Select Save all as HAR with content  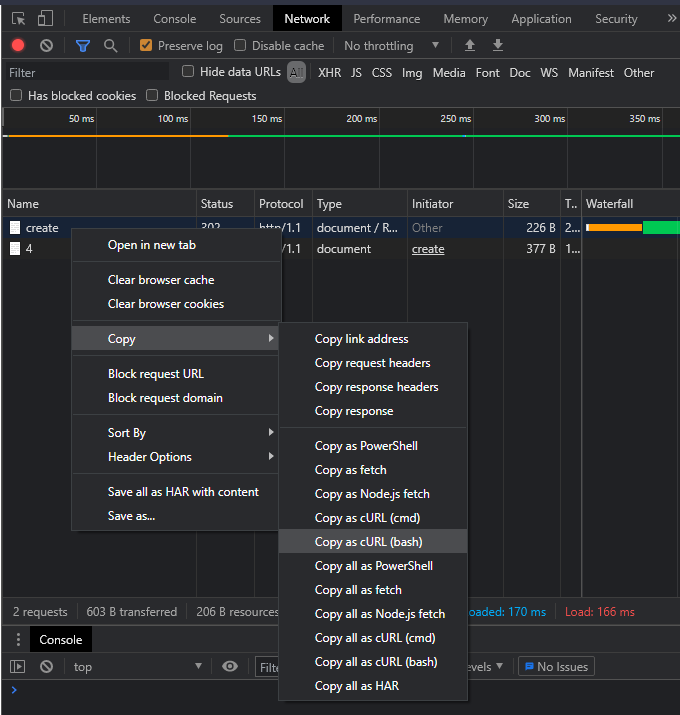coord(175,492)
